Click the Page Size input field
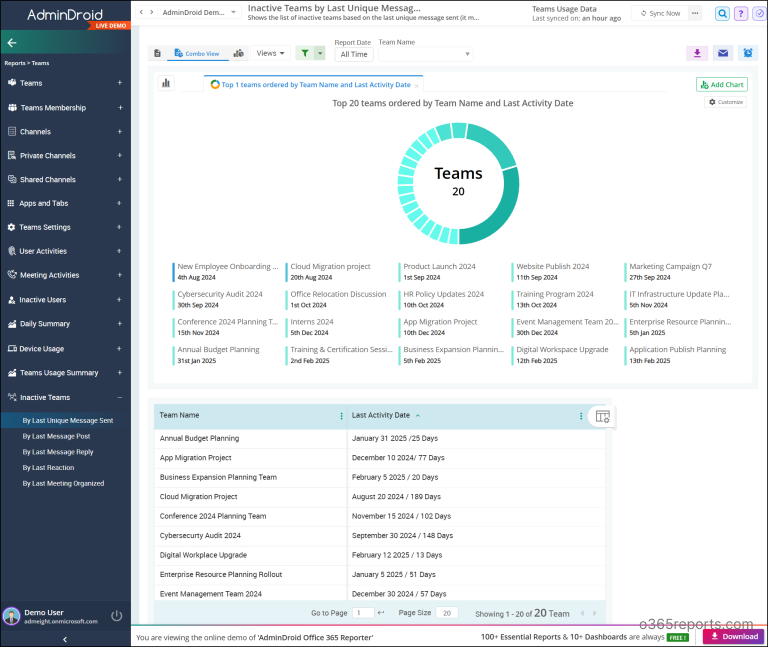768x647 pixels. point(447,613)
